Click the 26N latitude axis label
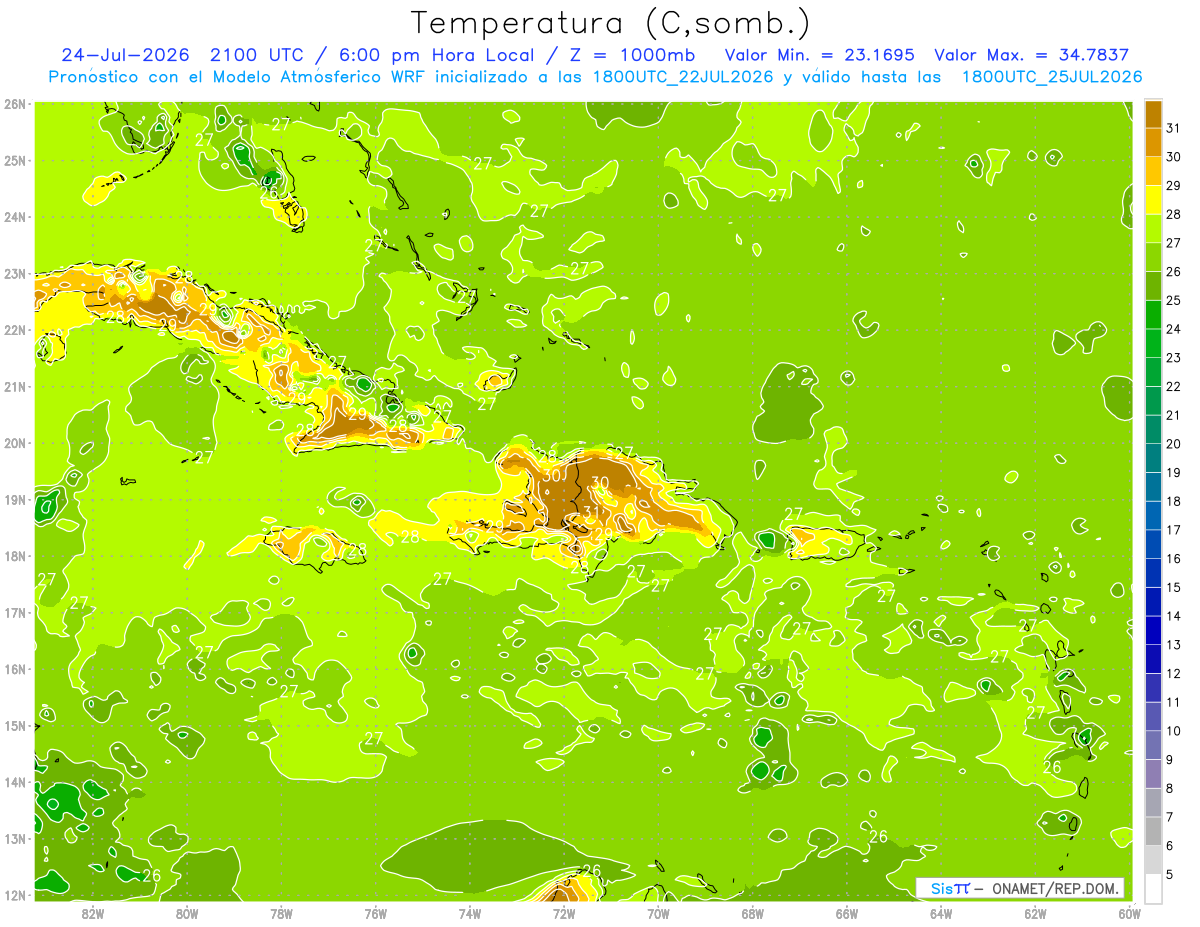The image size is (1200, 927). pyautogui.click(x=15, y=104)
